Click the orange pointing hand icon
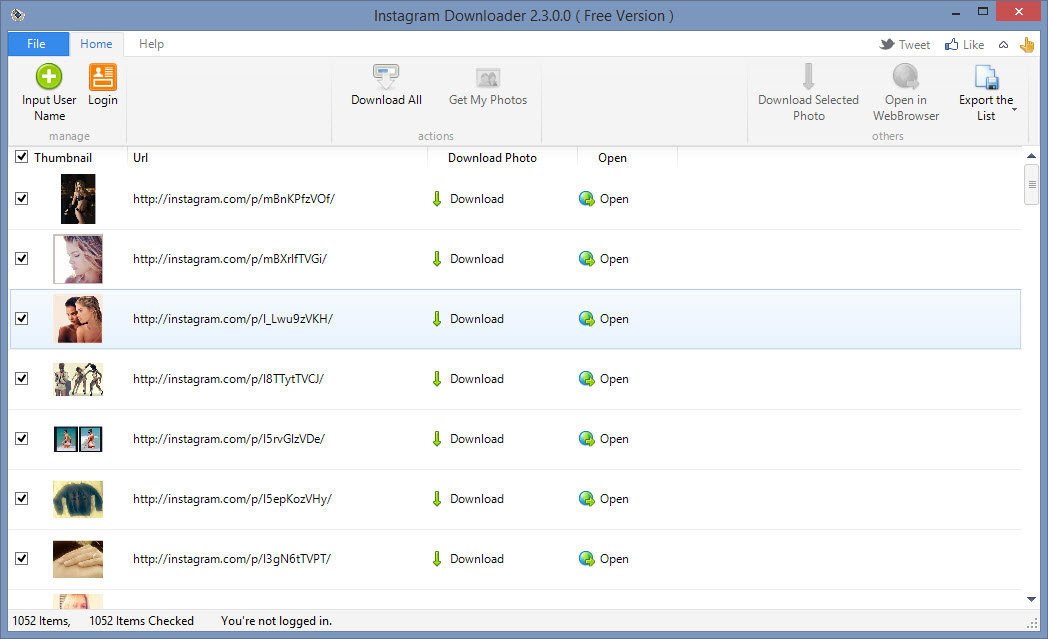The image size is (1048, 639). click(1027, 45)
